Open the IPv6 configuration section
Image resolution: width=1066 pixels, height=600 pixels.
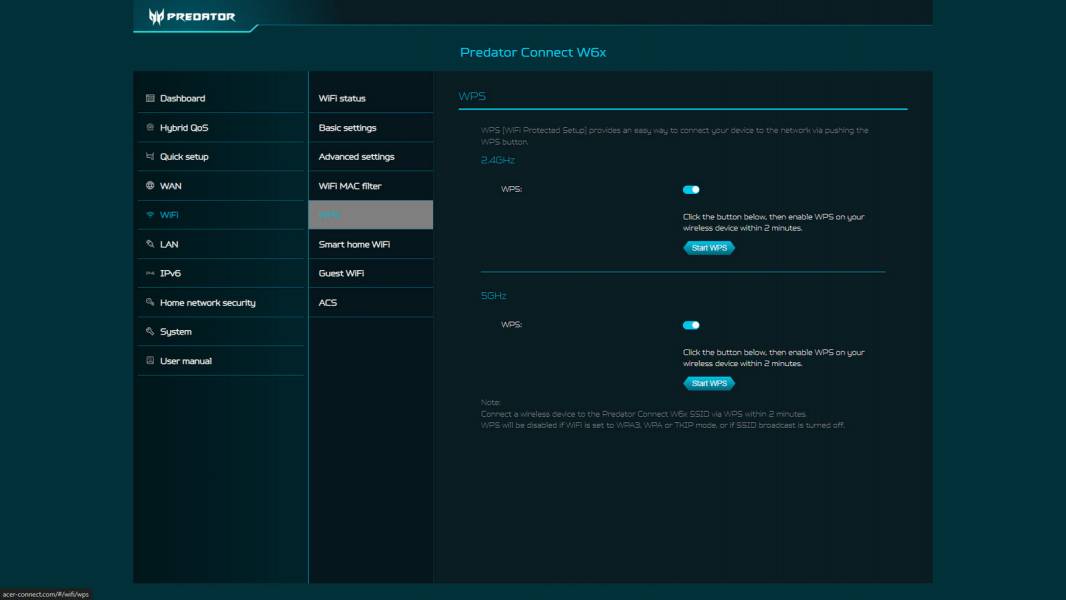pos(172,272)
